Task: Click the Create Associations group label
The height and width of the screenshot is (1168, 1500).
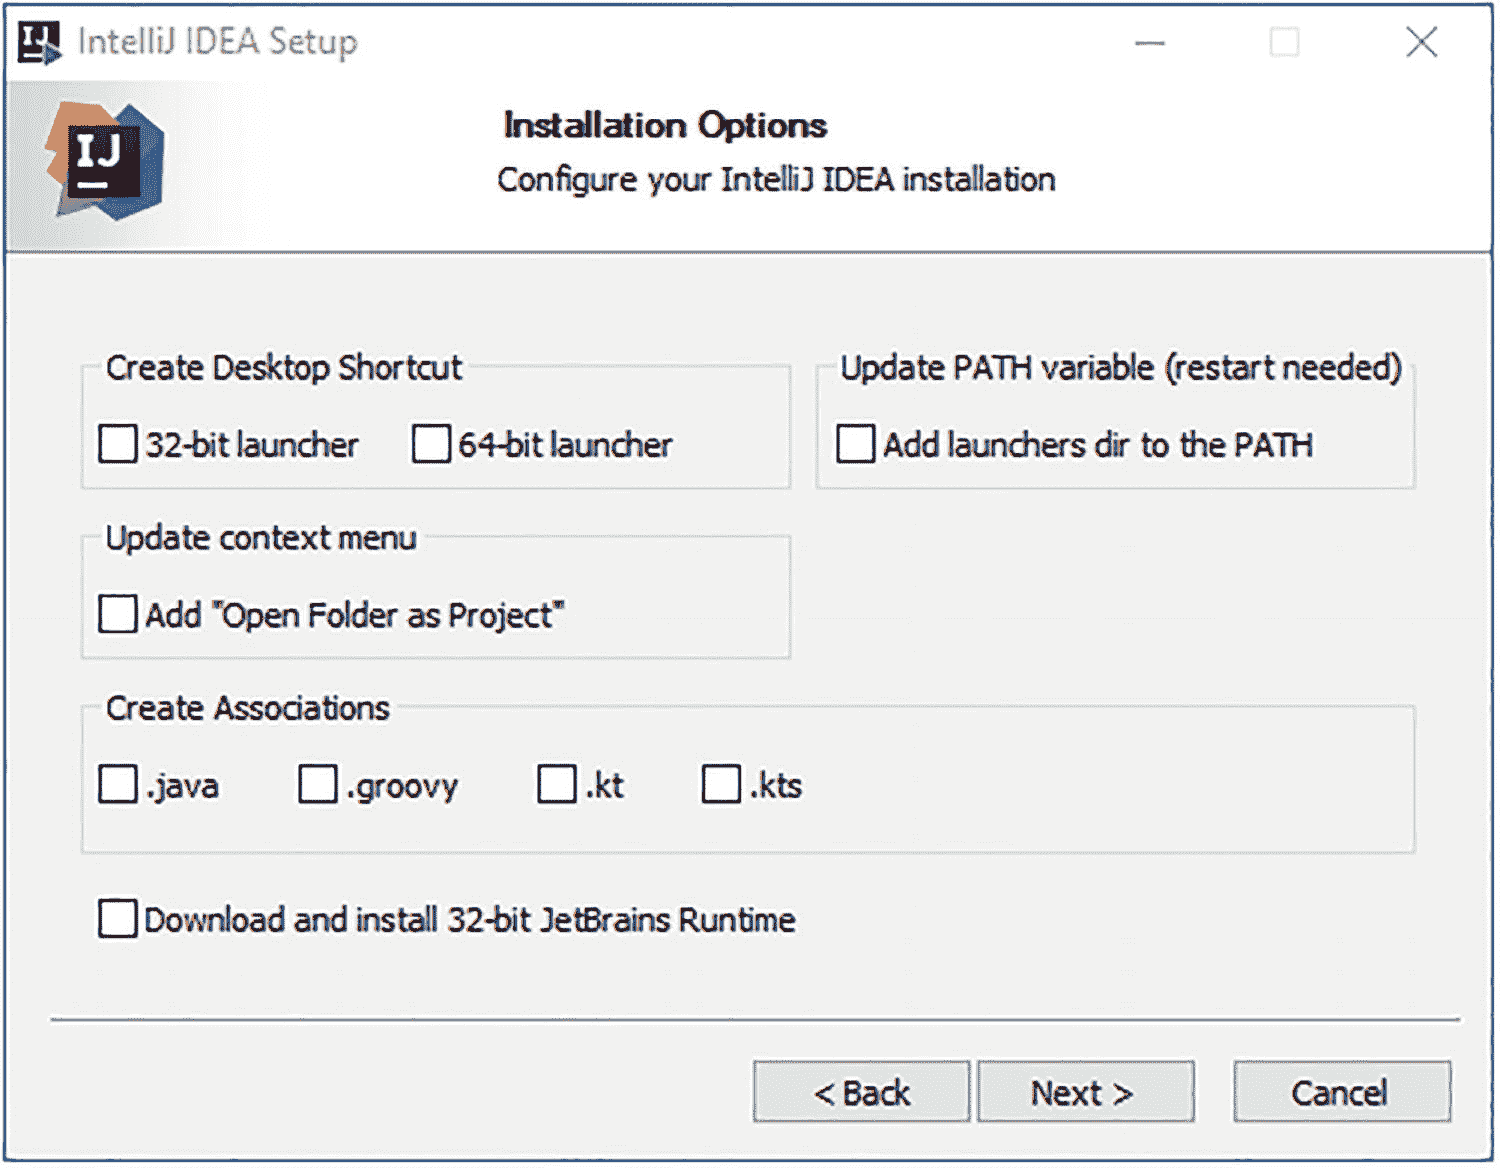Action: [x=248, y=708]
